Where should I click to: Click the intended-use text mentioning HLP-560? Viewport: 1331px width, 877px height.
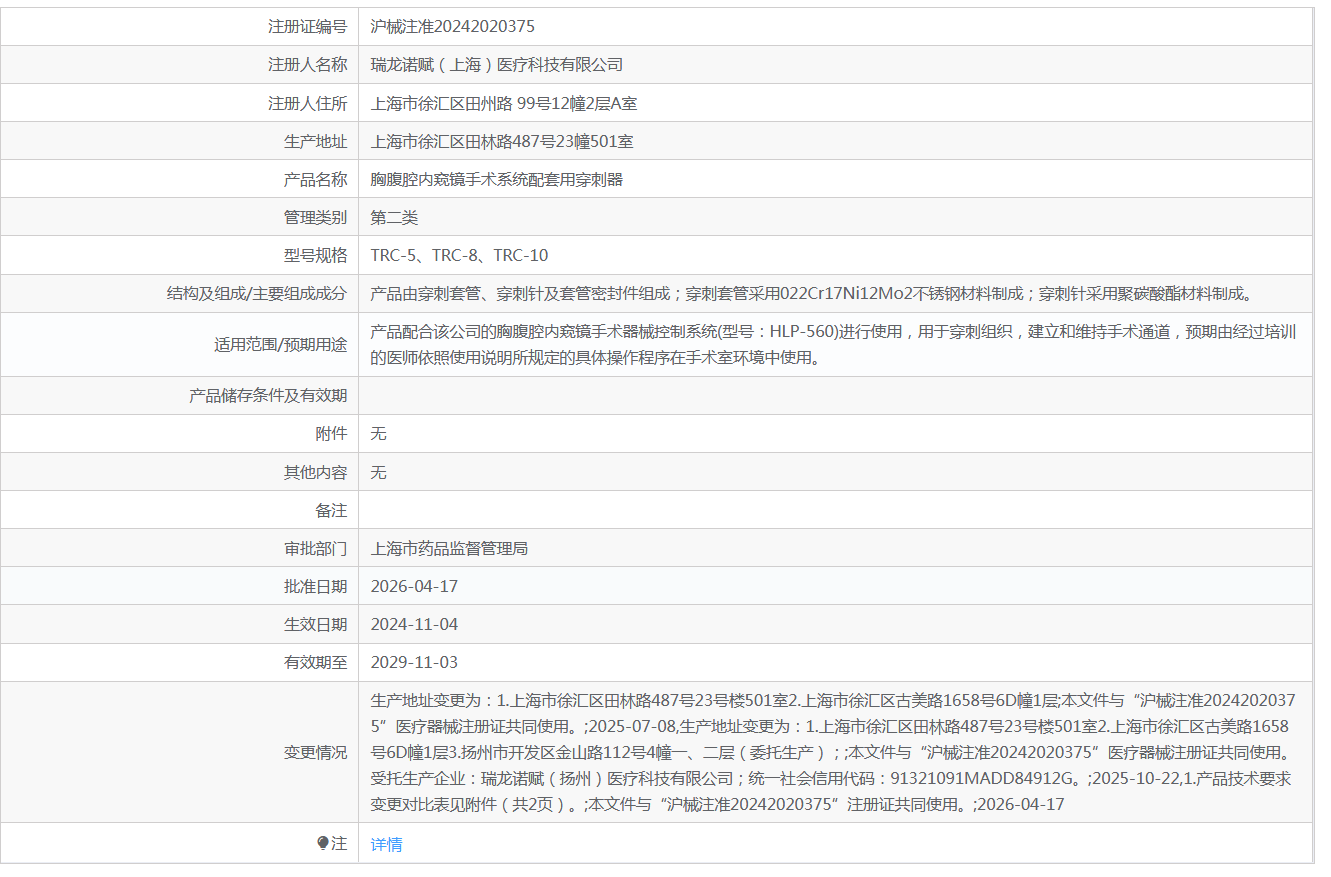834,344
